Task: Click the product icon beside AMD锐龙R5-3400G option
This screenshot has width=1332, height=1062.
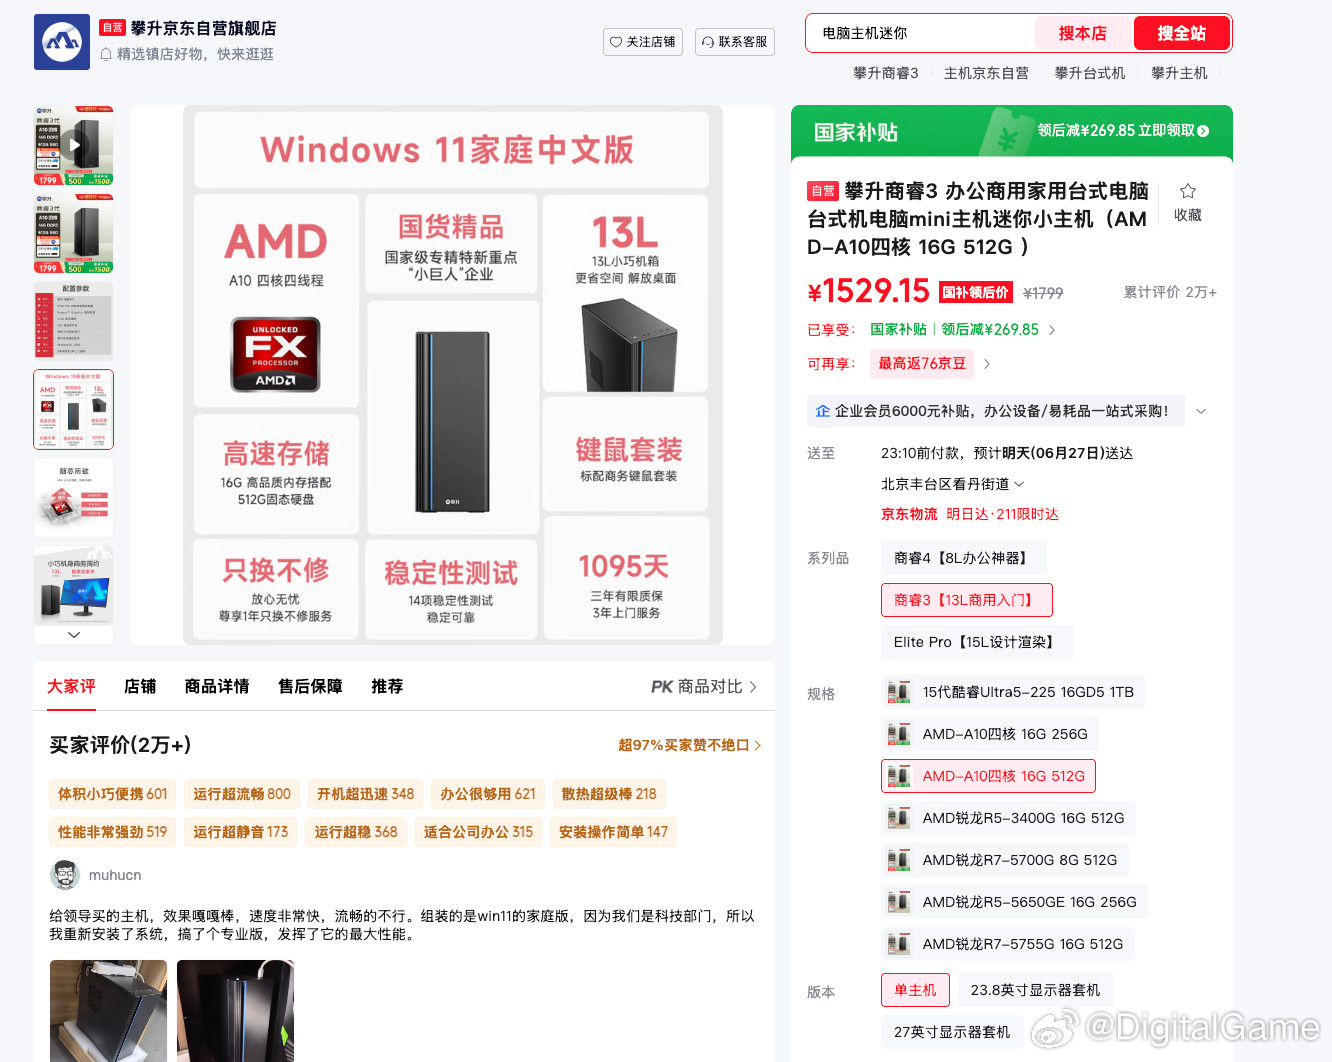Action: tap(899, 818)
